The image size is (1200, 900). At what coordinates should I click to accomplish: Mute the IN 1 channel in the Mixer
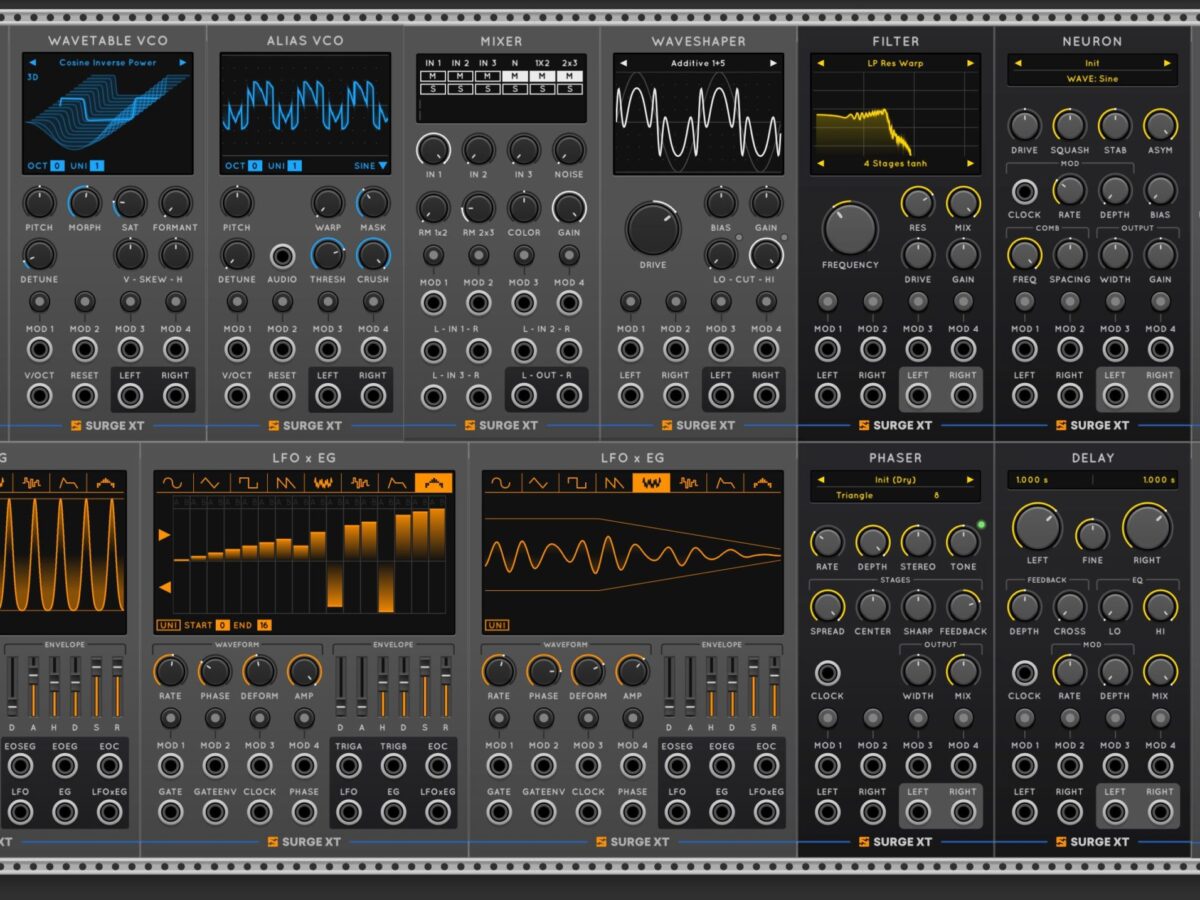432,76
